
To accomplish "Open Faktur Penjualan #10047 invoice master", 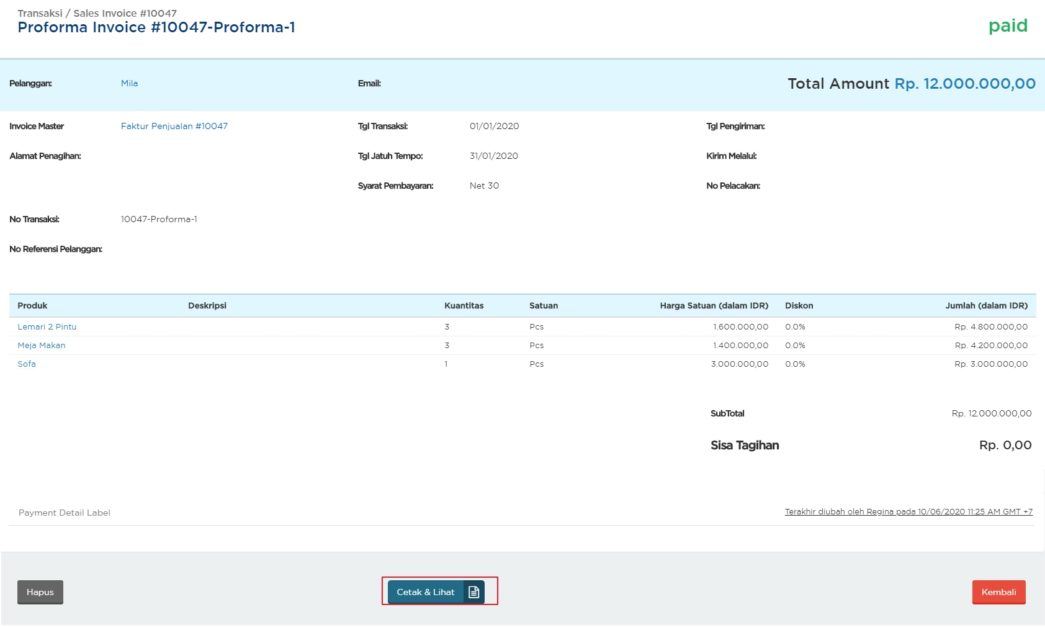I will point(172,125).
